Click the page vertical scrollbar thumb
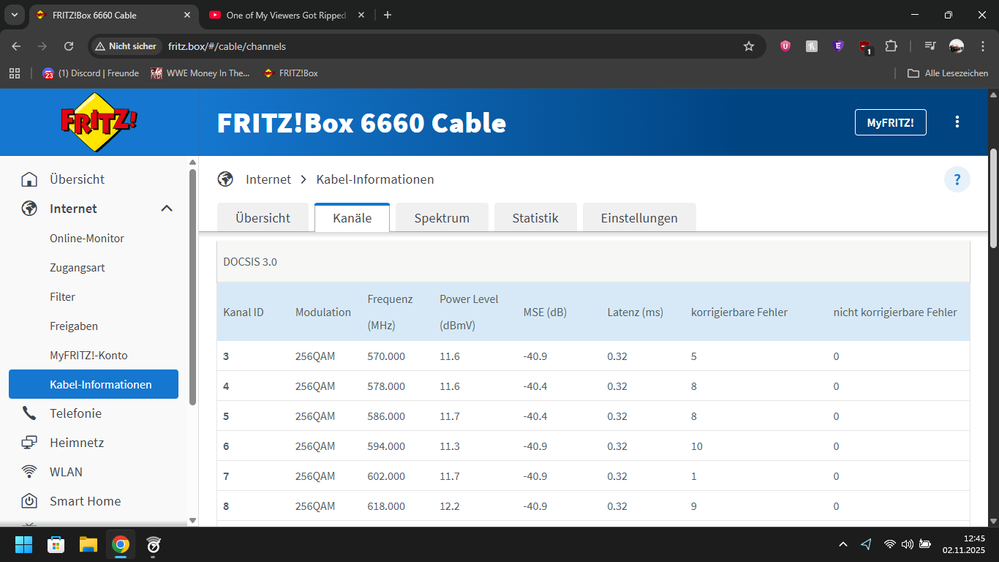Screen dimensions: 999x562 993,199
